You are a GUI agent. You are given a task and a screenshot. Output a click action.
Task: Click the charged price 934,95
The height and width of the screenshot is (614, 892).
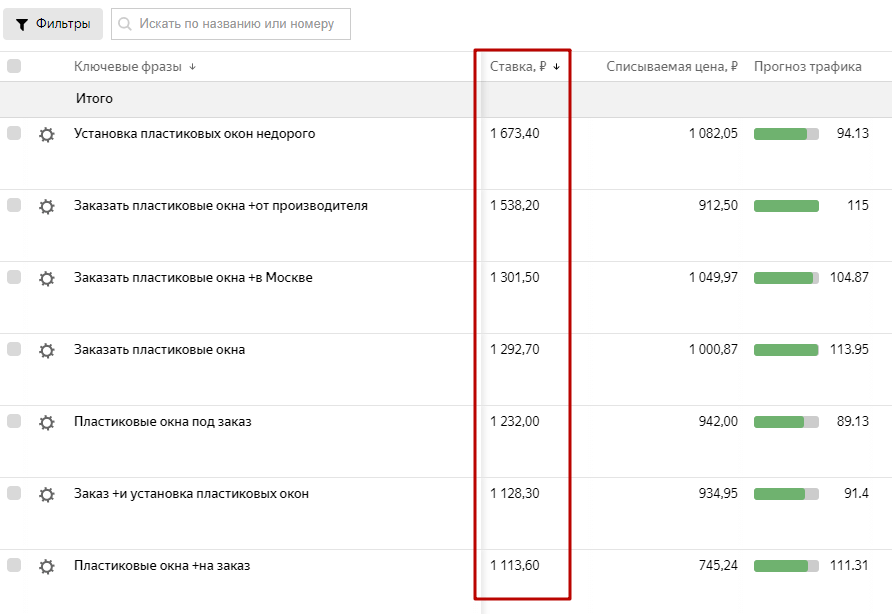pyautogui.click(x=718, y=493)
